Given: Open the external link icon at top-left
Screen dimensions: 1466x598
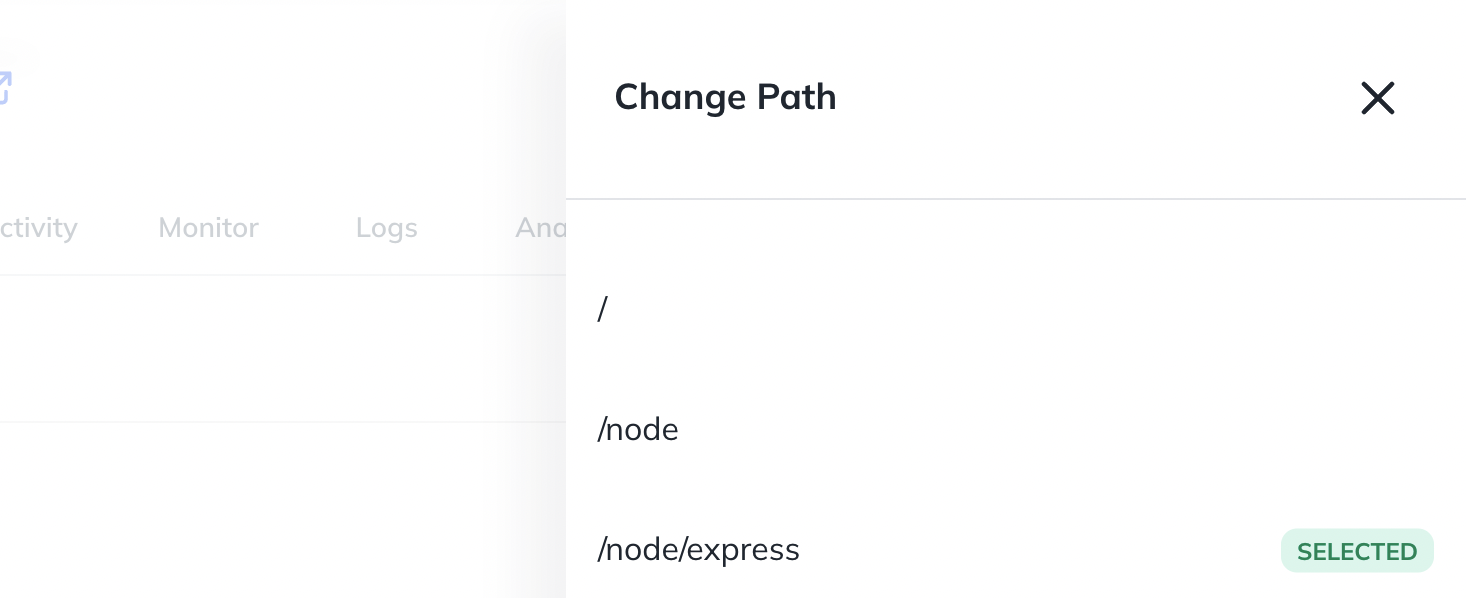Looking at the screenshot, I should pos(4,88).
